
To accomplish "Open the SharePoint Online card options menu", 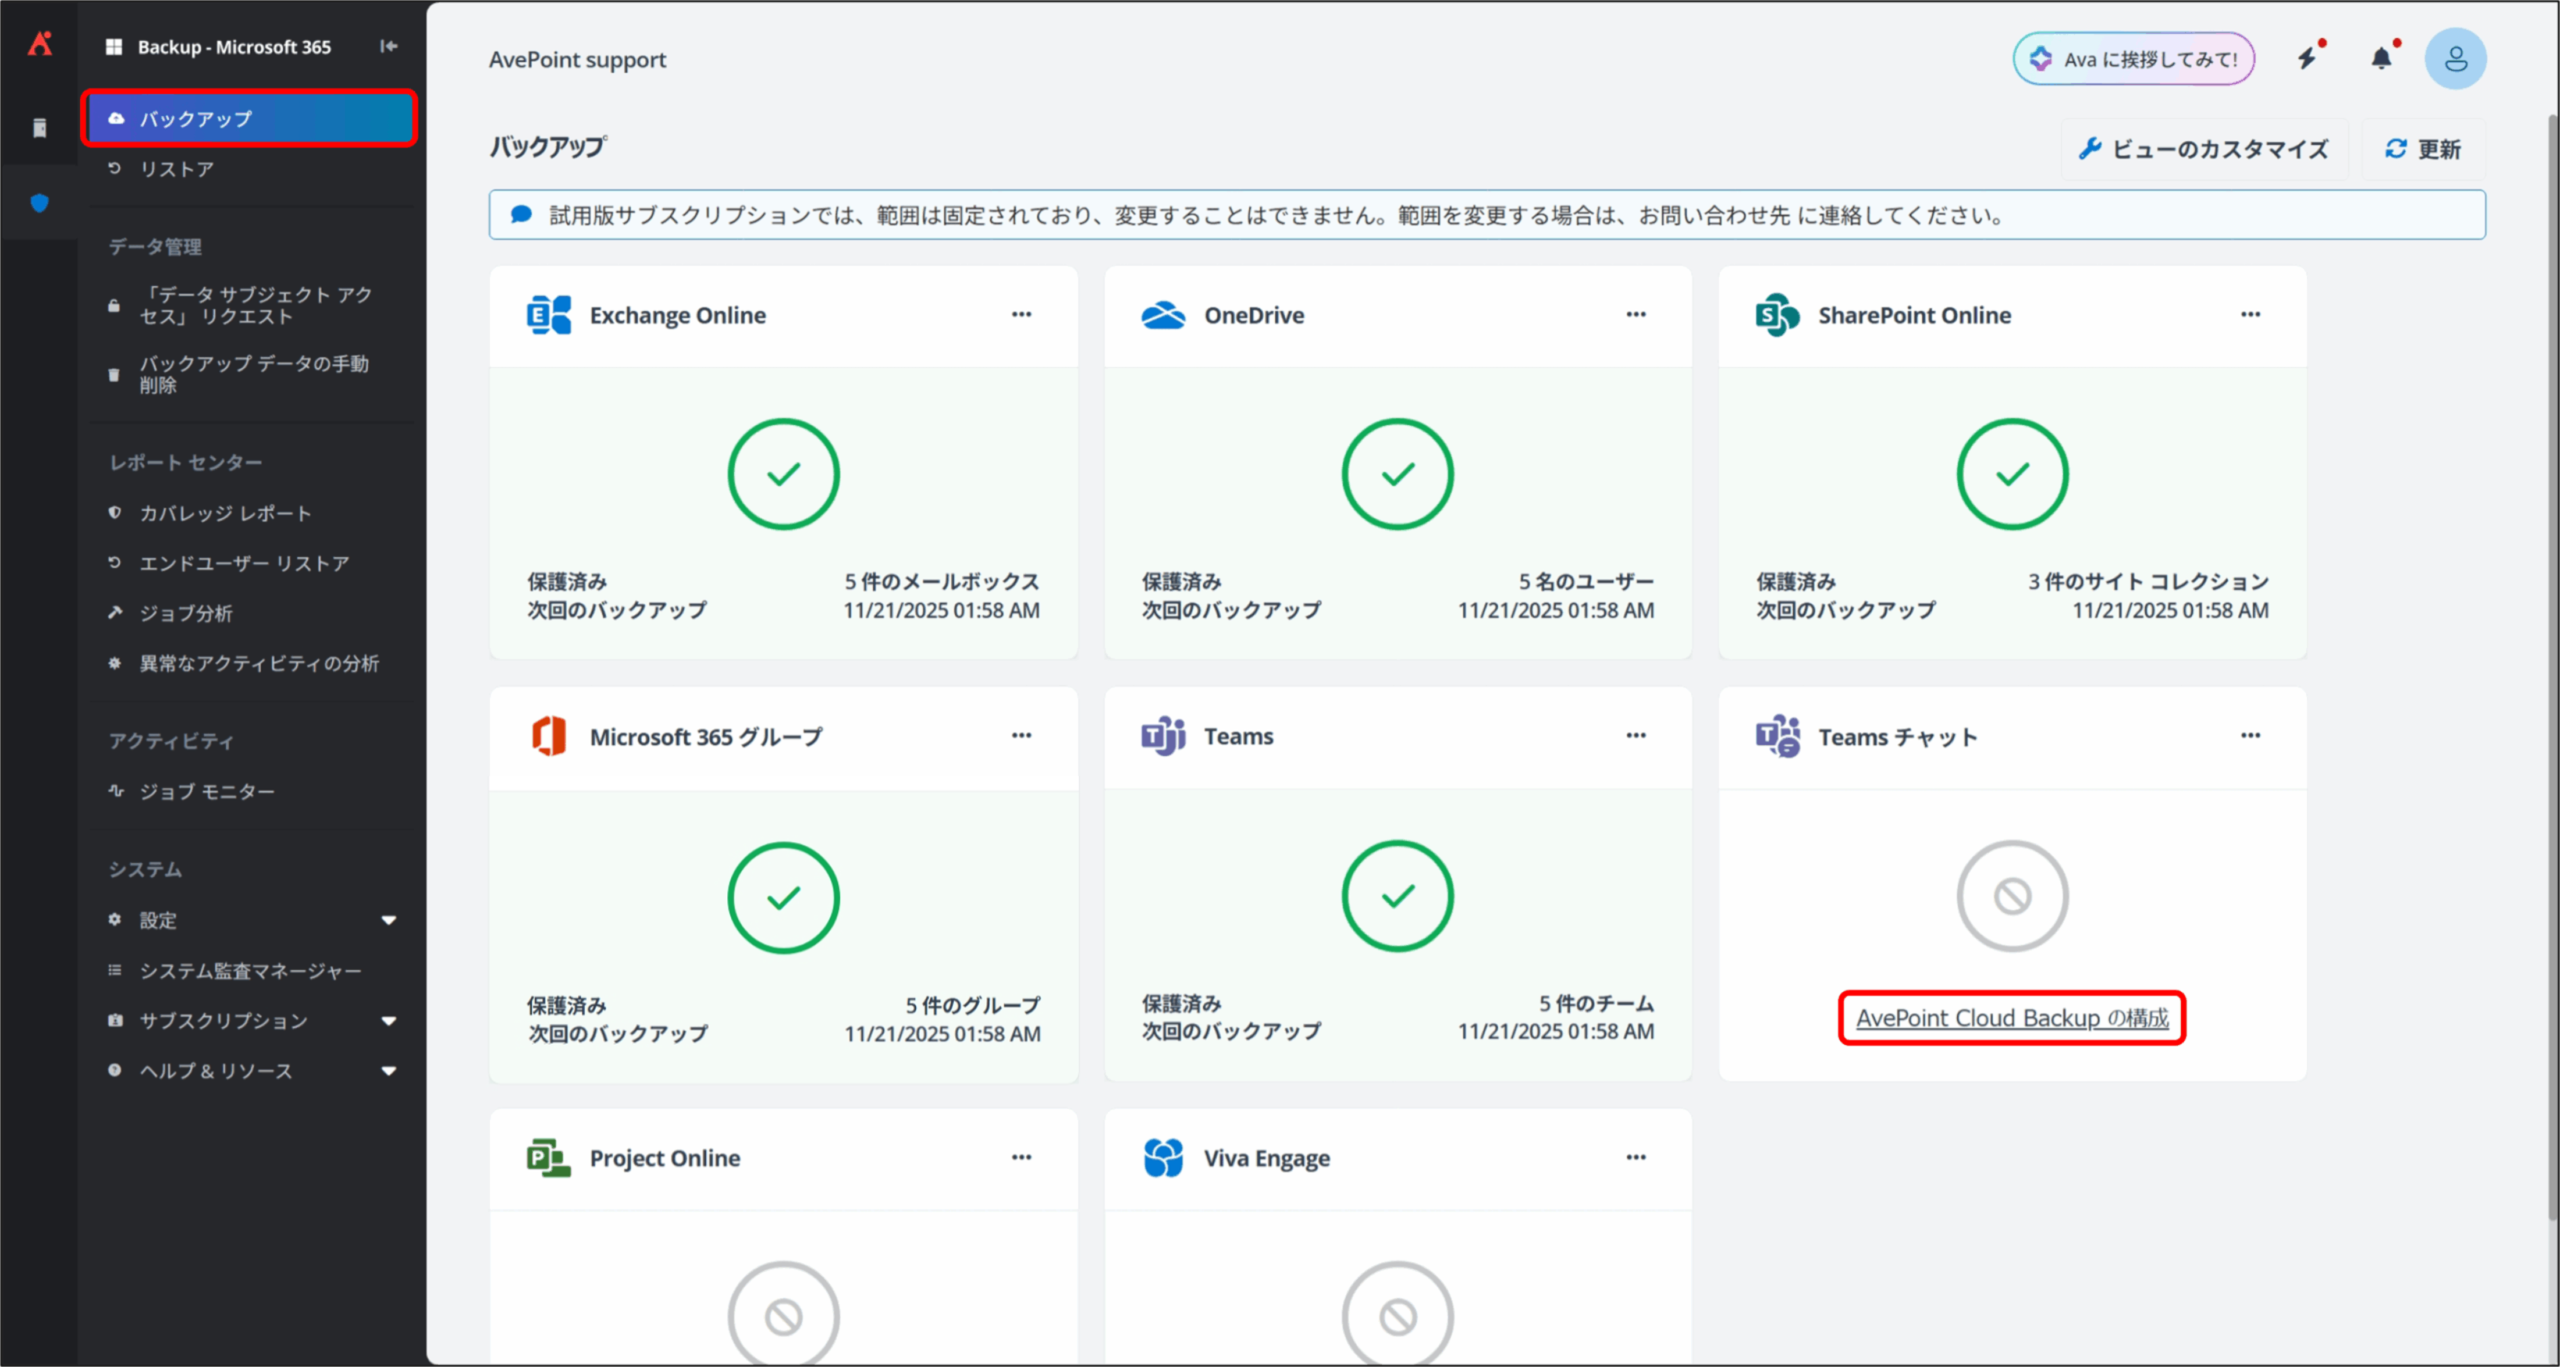I will [2250, 315].
